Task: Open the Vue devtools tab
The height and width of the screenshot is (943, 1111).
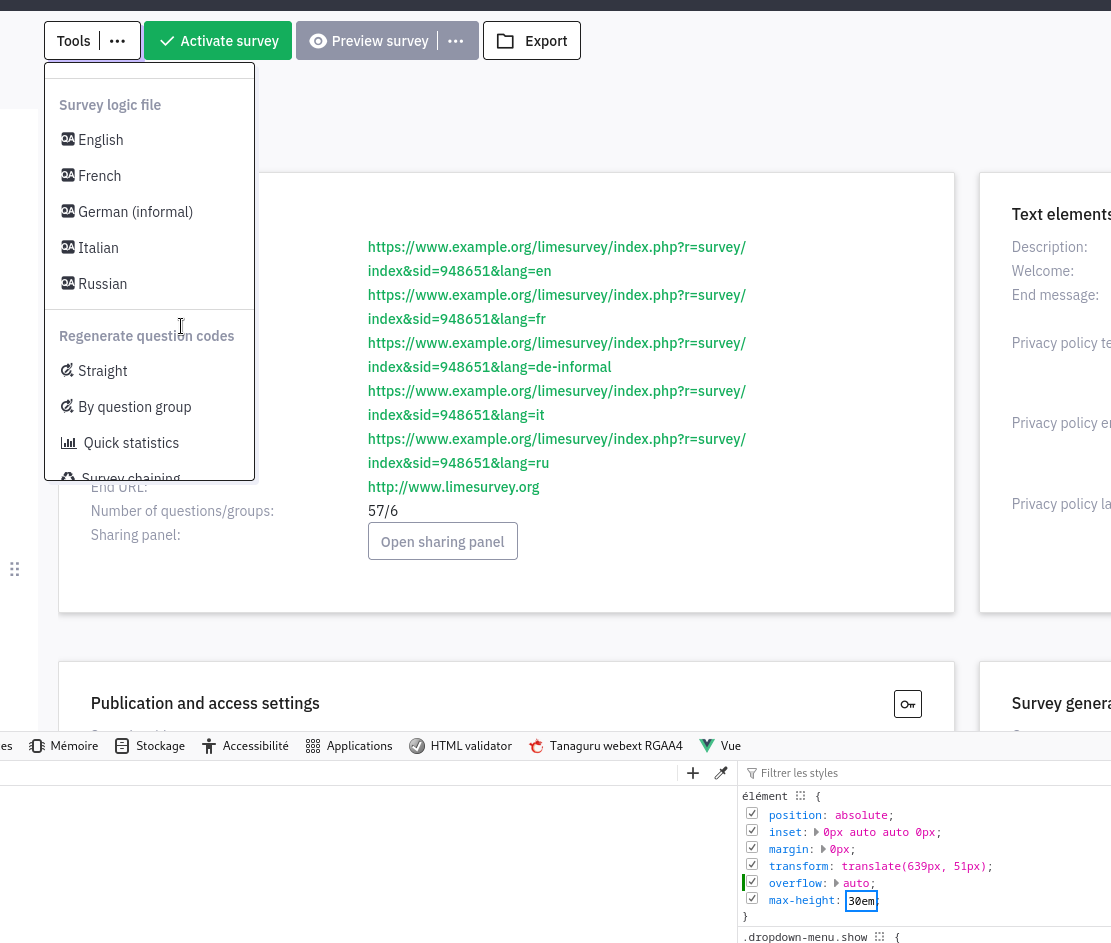Action: click(x=720, y=746)
